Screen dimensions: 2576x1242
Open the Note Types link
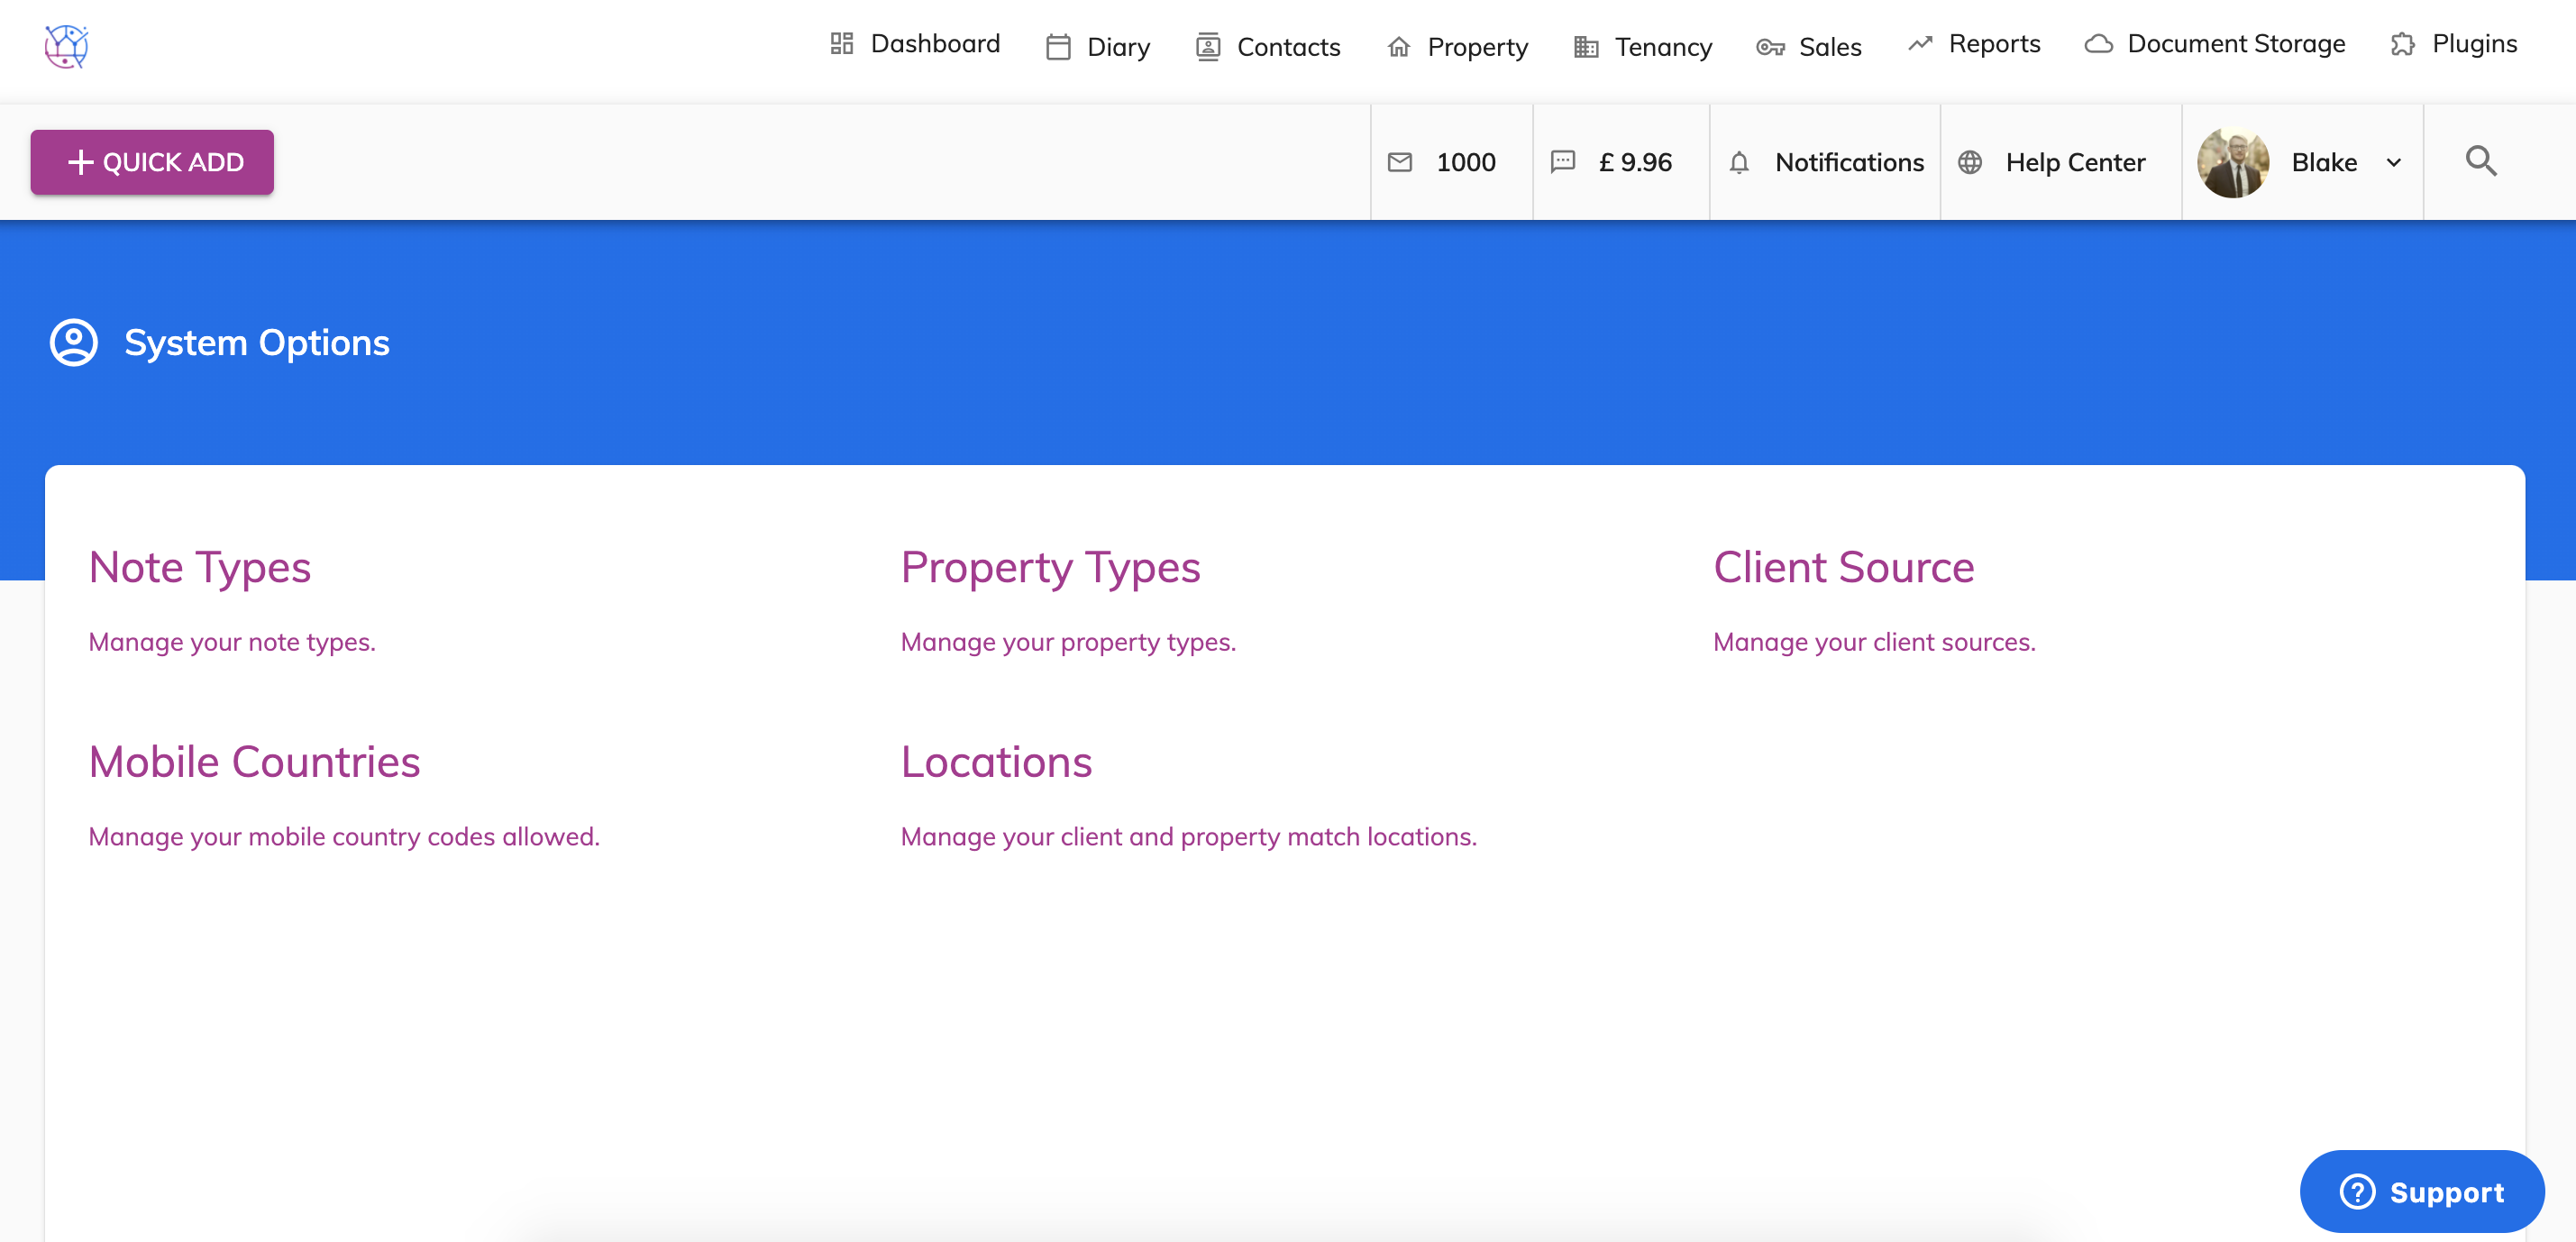[x=199, y=567]
